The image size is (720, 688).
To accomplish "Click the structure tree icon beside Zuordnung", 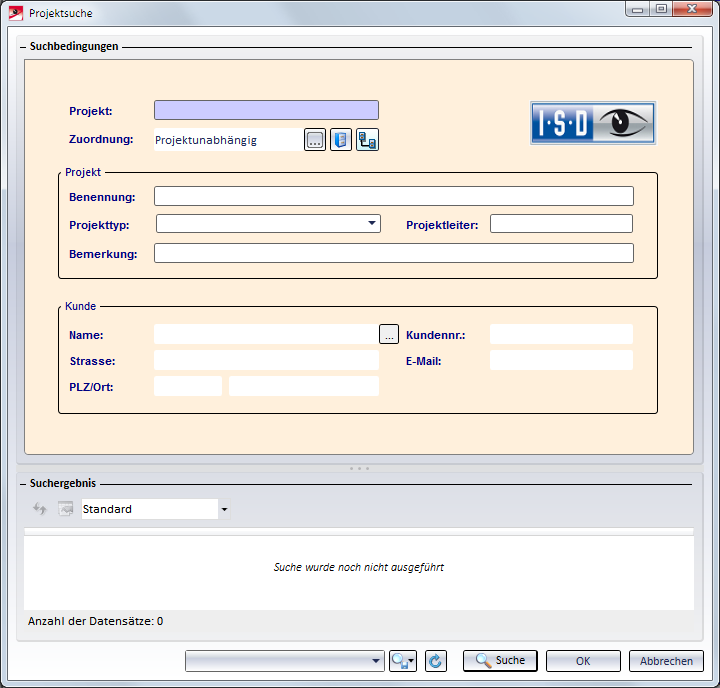I will [367, 140].
